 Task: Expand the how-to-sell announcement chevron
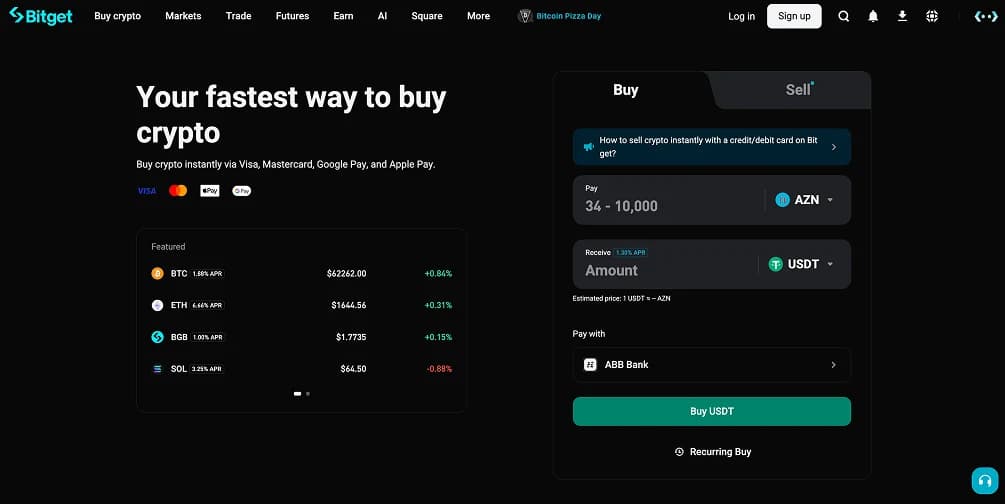click(834, 147)
